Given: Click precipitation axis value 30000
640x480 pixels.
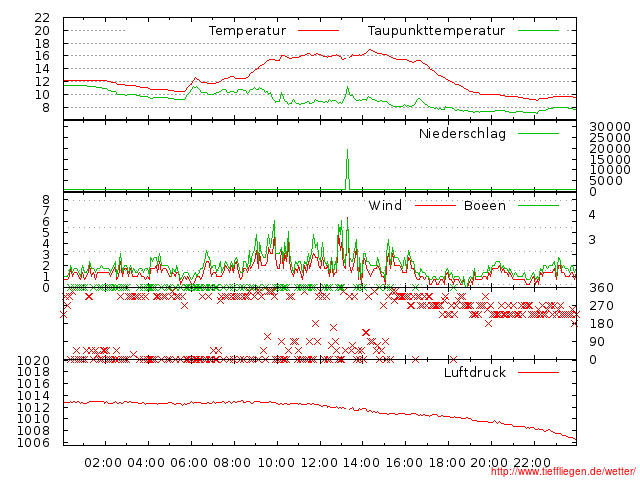Looking at the screenshot, I should (610, 127).
